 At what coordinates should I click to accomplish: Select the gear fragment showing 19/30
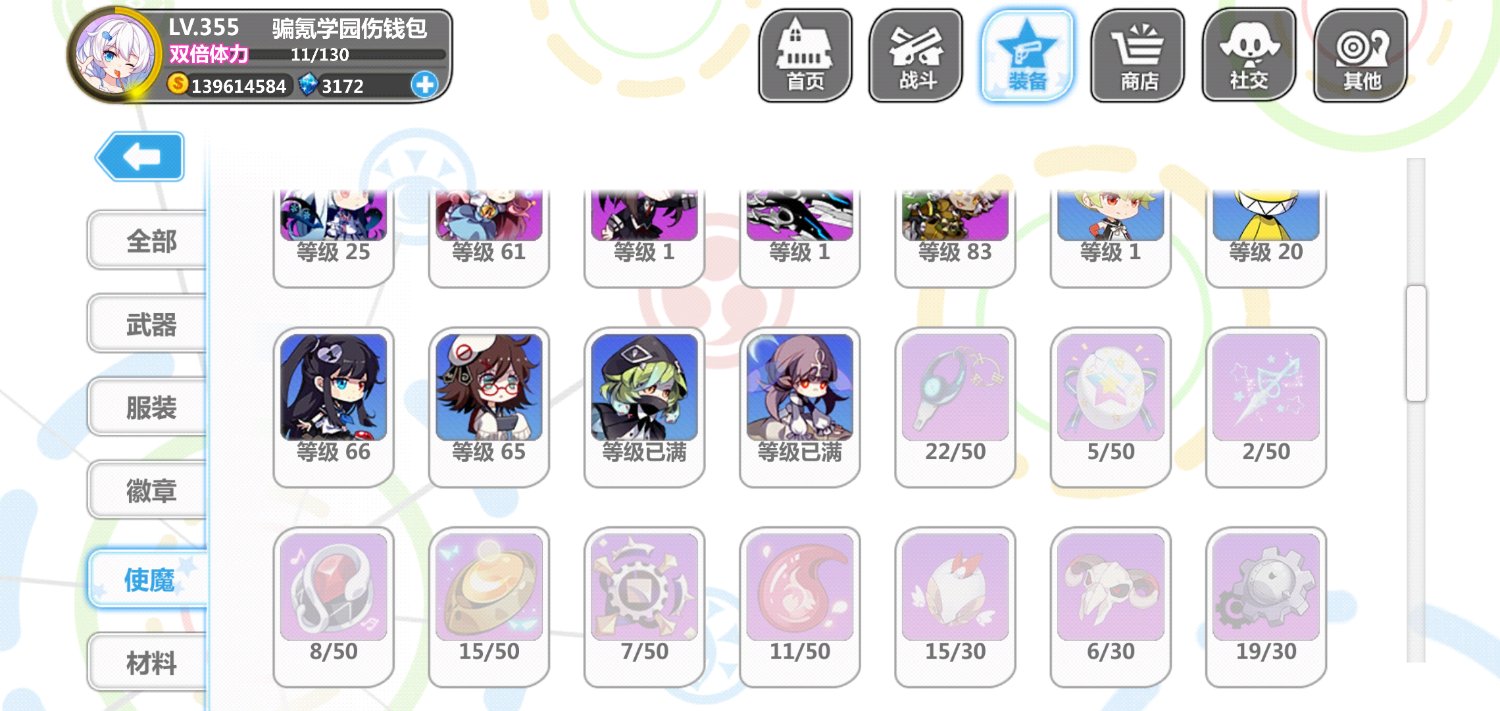click(x=1266, y=607)
